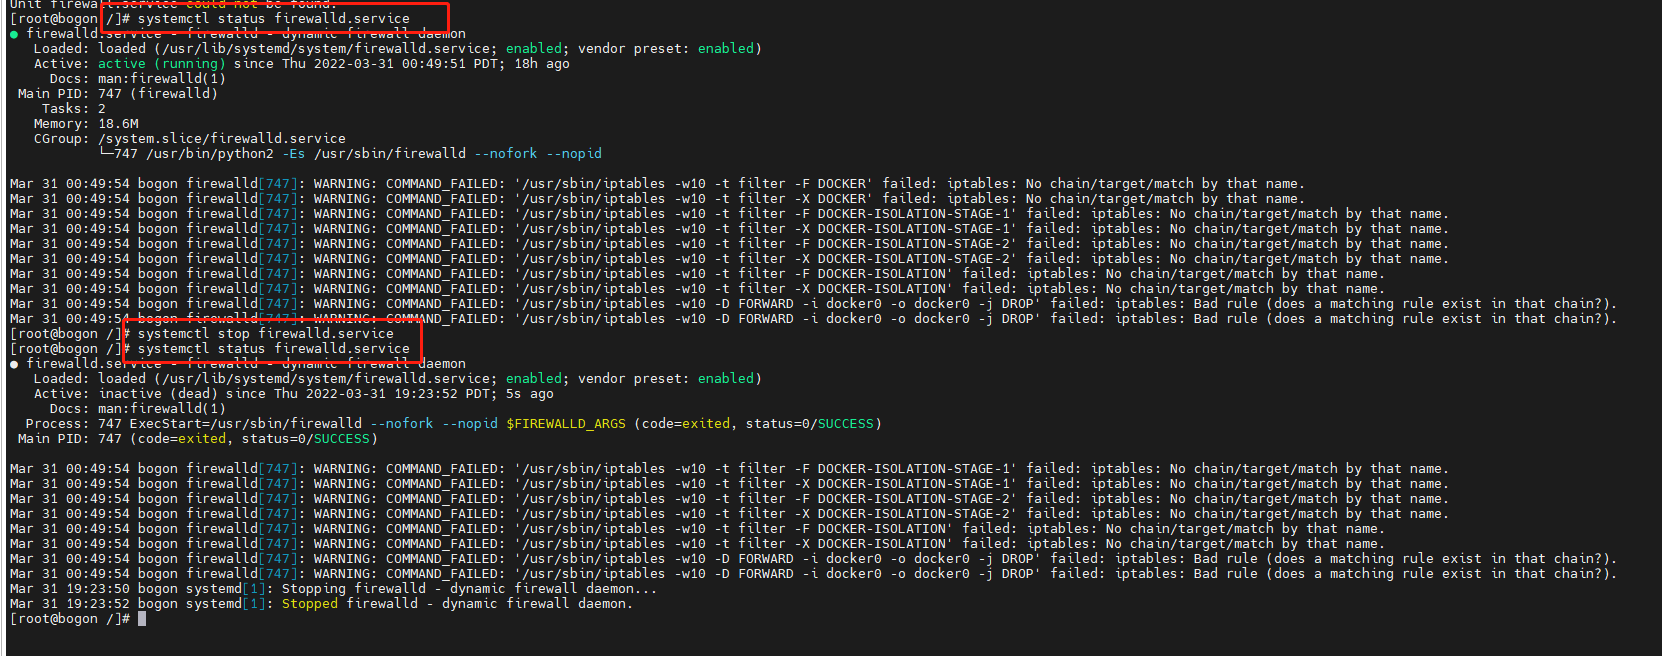Select the '18h ago' uptime text
1662x656 pixels.
coord(542,64)
